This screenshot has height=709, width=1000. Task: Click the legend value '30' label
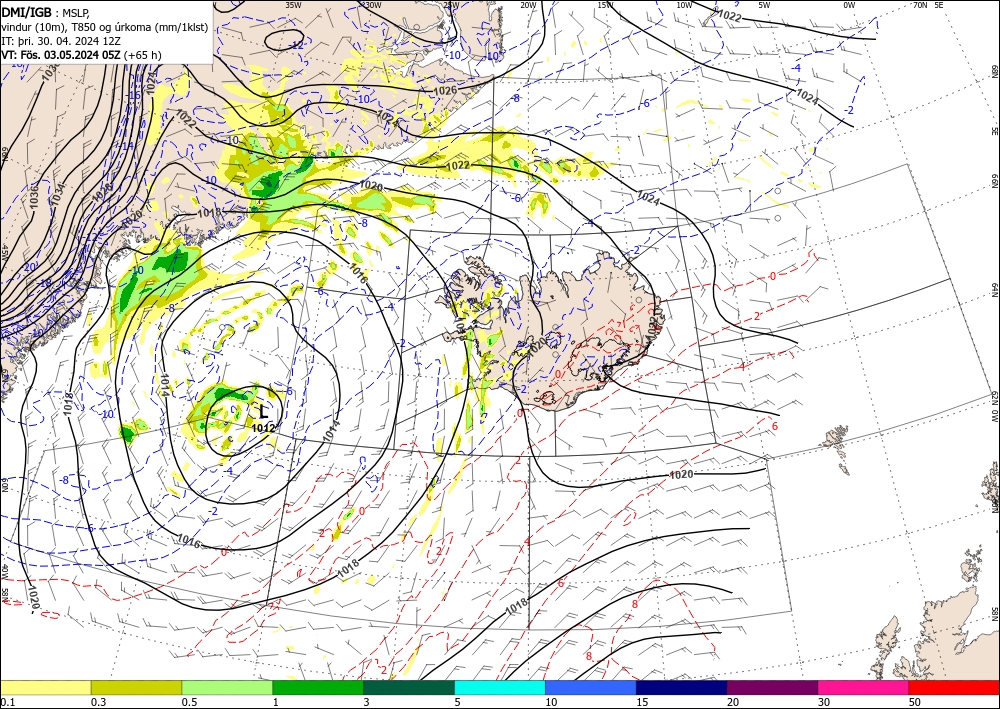click(x=824, y=702)
